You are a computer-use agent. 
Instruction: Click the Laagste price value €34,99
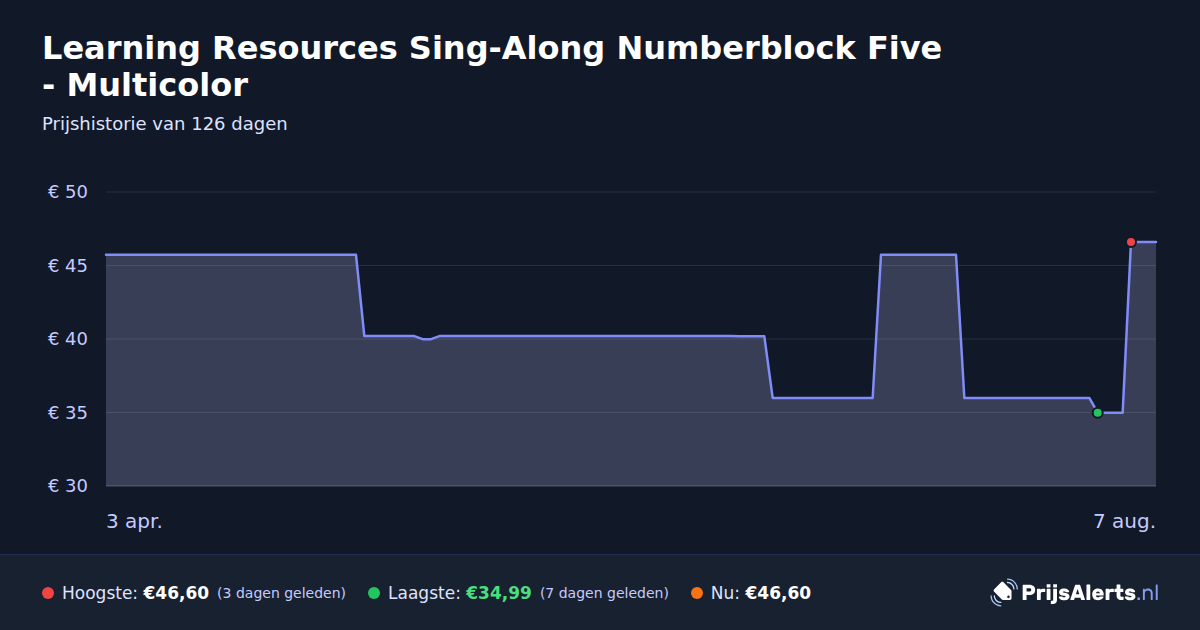499,593
